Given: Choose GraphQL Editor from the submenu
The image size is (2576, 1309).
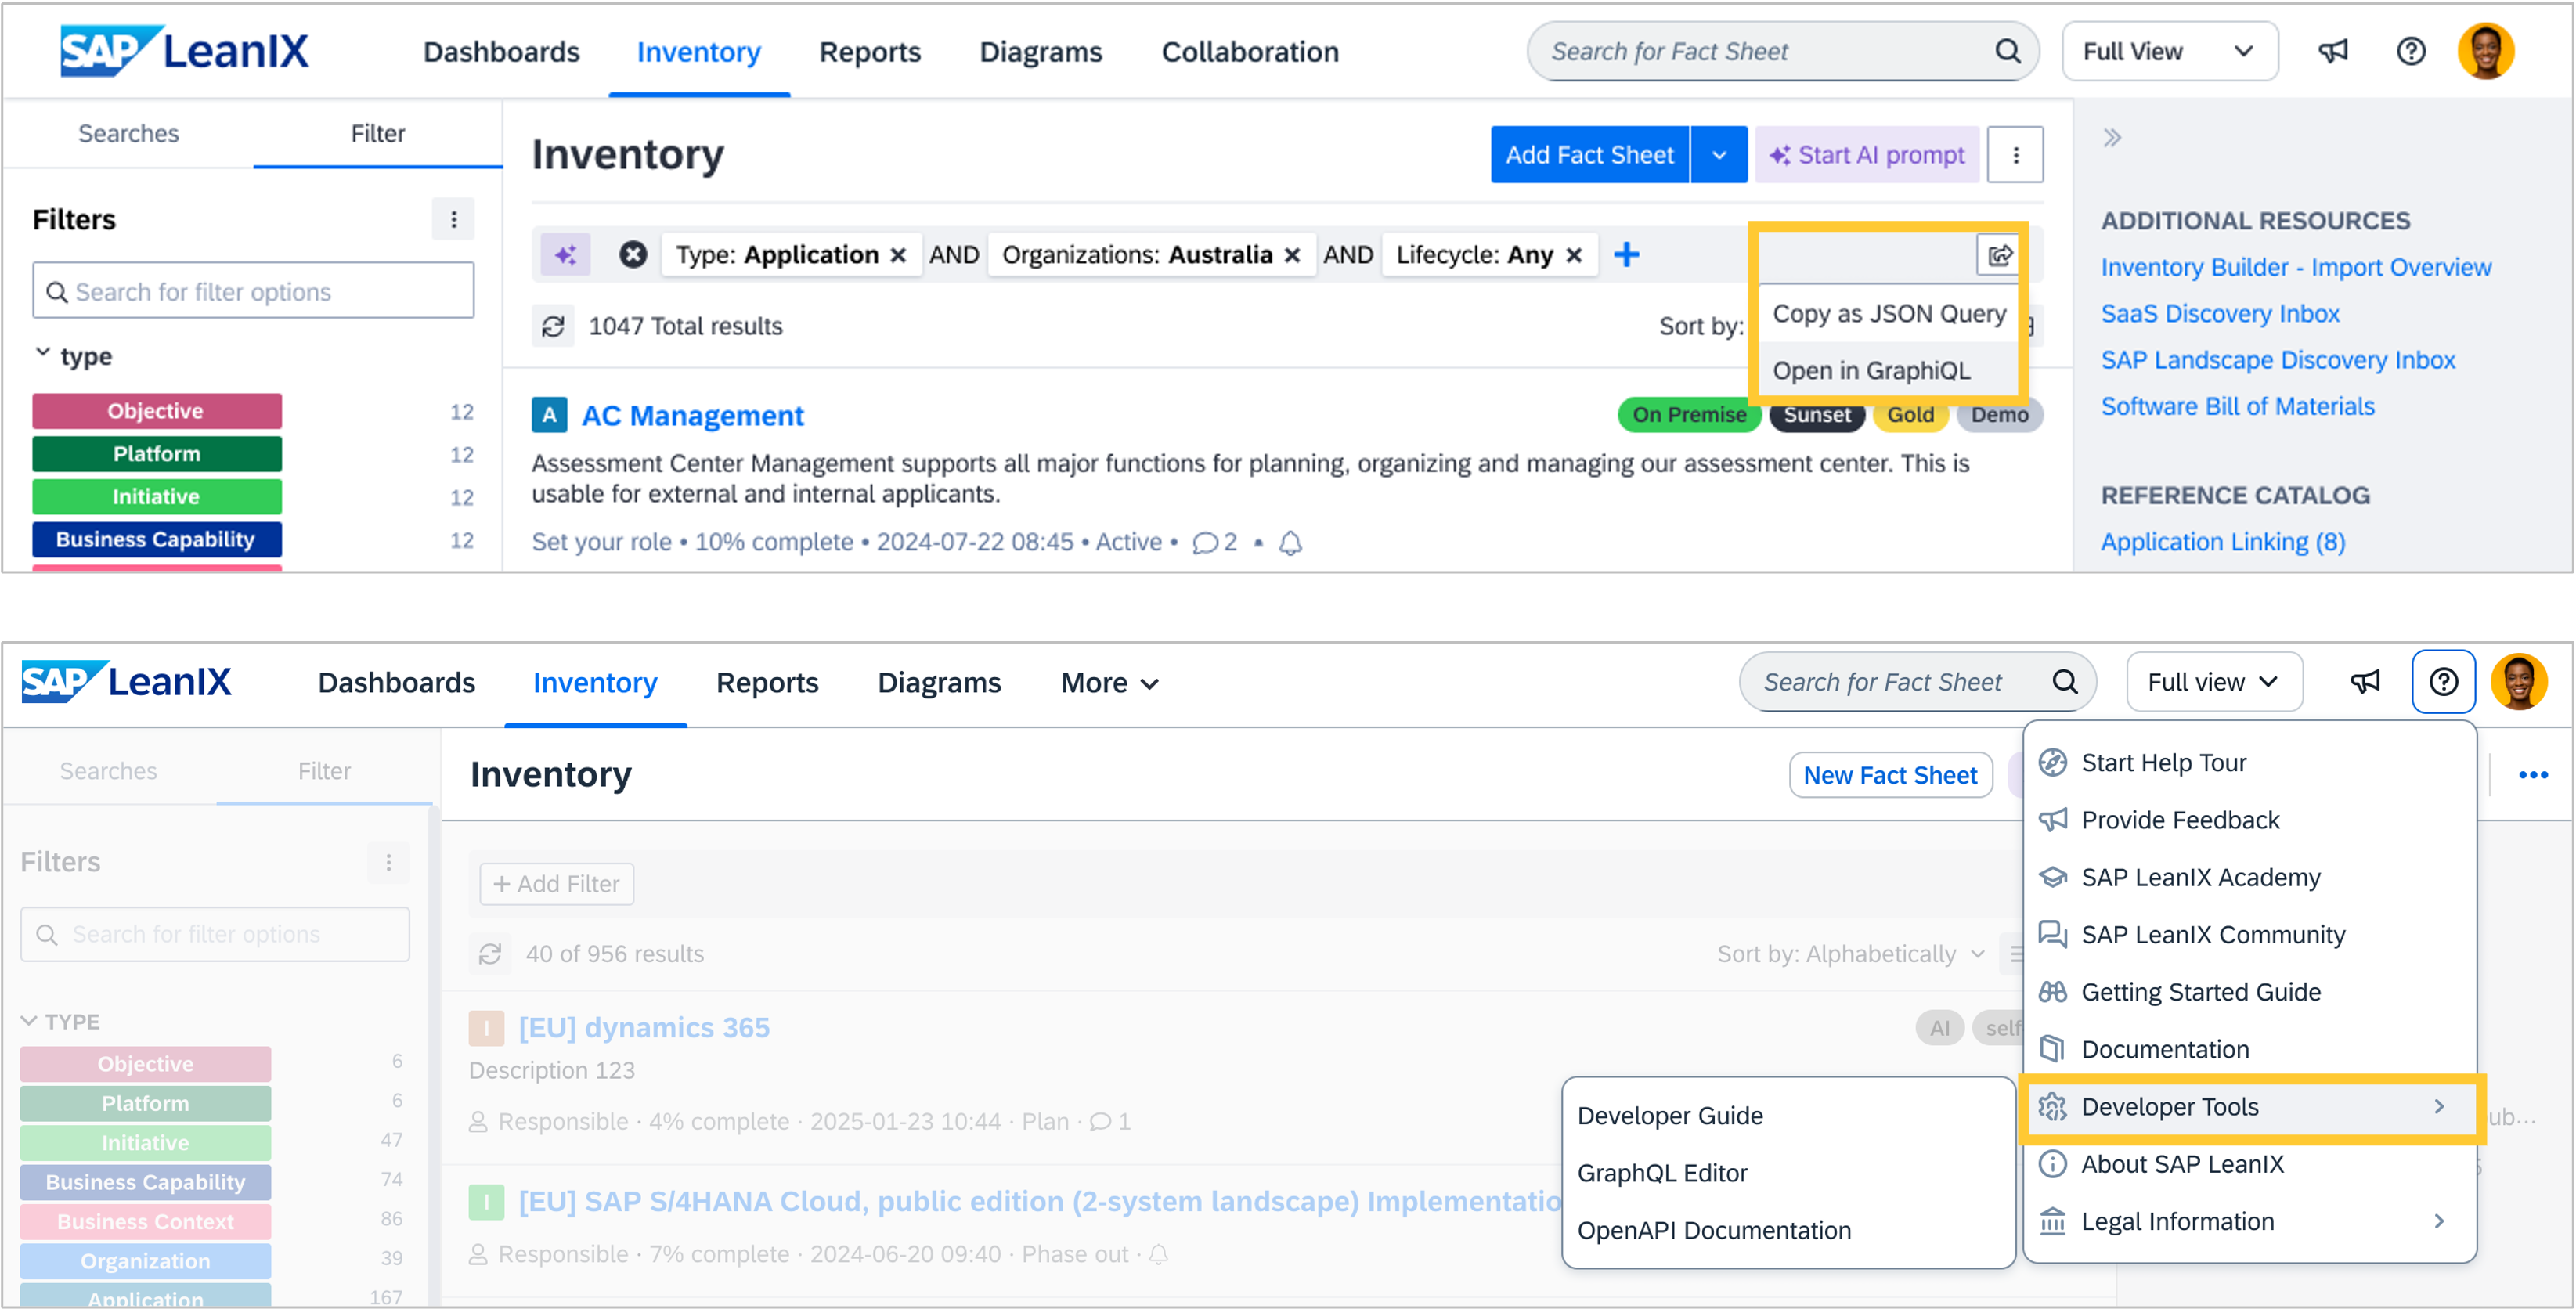Looking at the screenshot, I should click(x=1662, y=1173).
